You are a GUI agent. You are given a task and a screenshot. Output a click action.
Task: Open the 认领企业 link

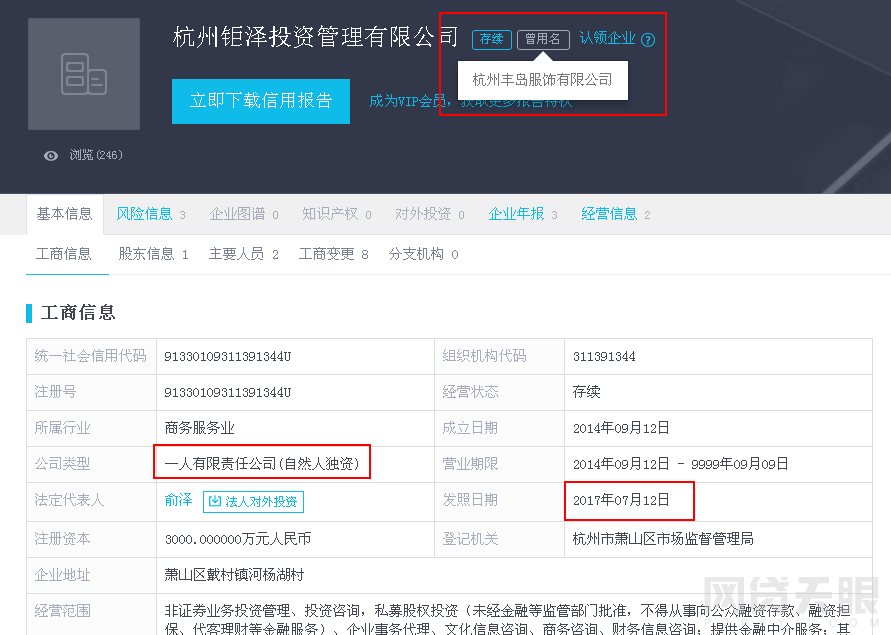(607, 39)
